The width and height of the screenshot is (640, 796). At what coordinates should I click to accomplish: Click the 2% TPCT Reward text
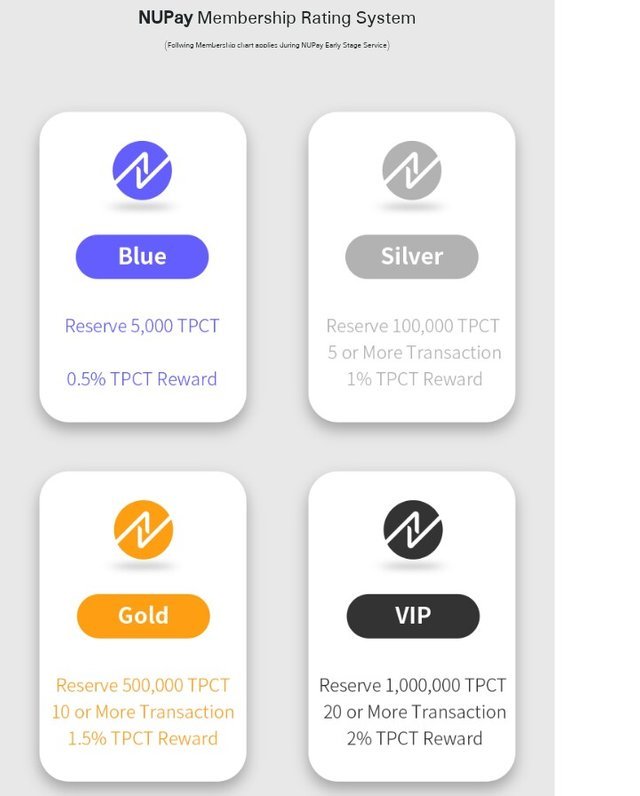(x=414, y=739)
